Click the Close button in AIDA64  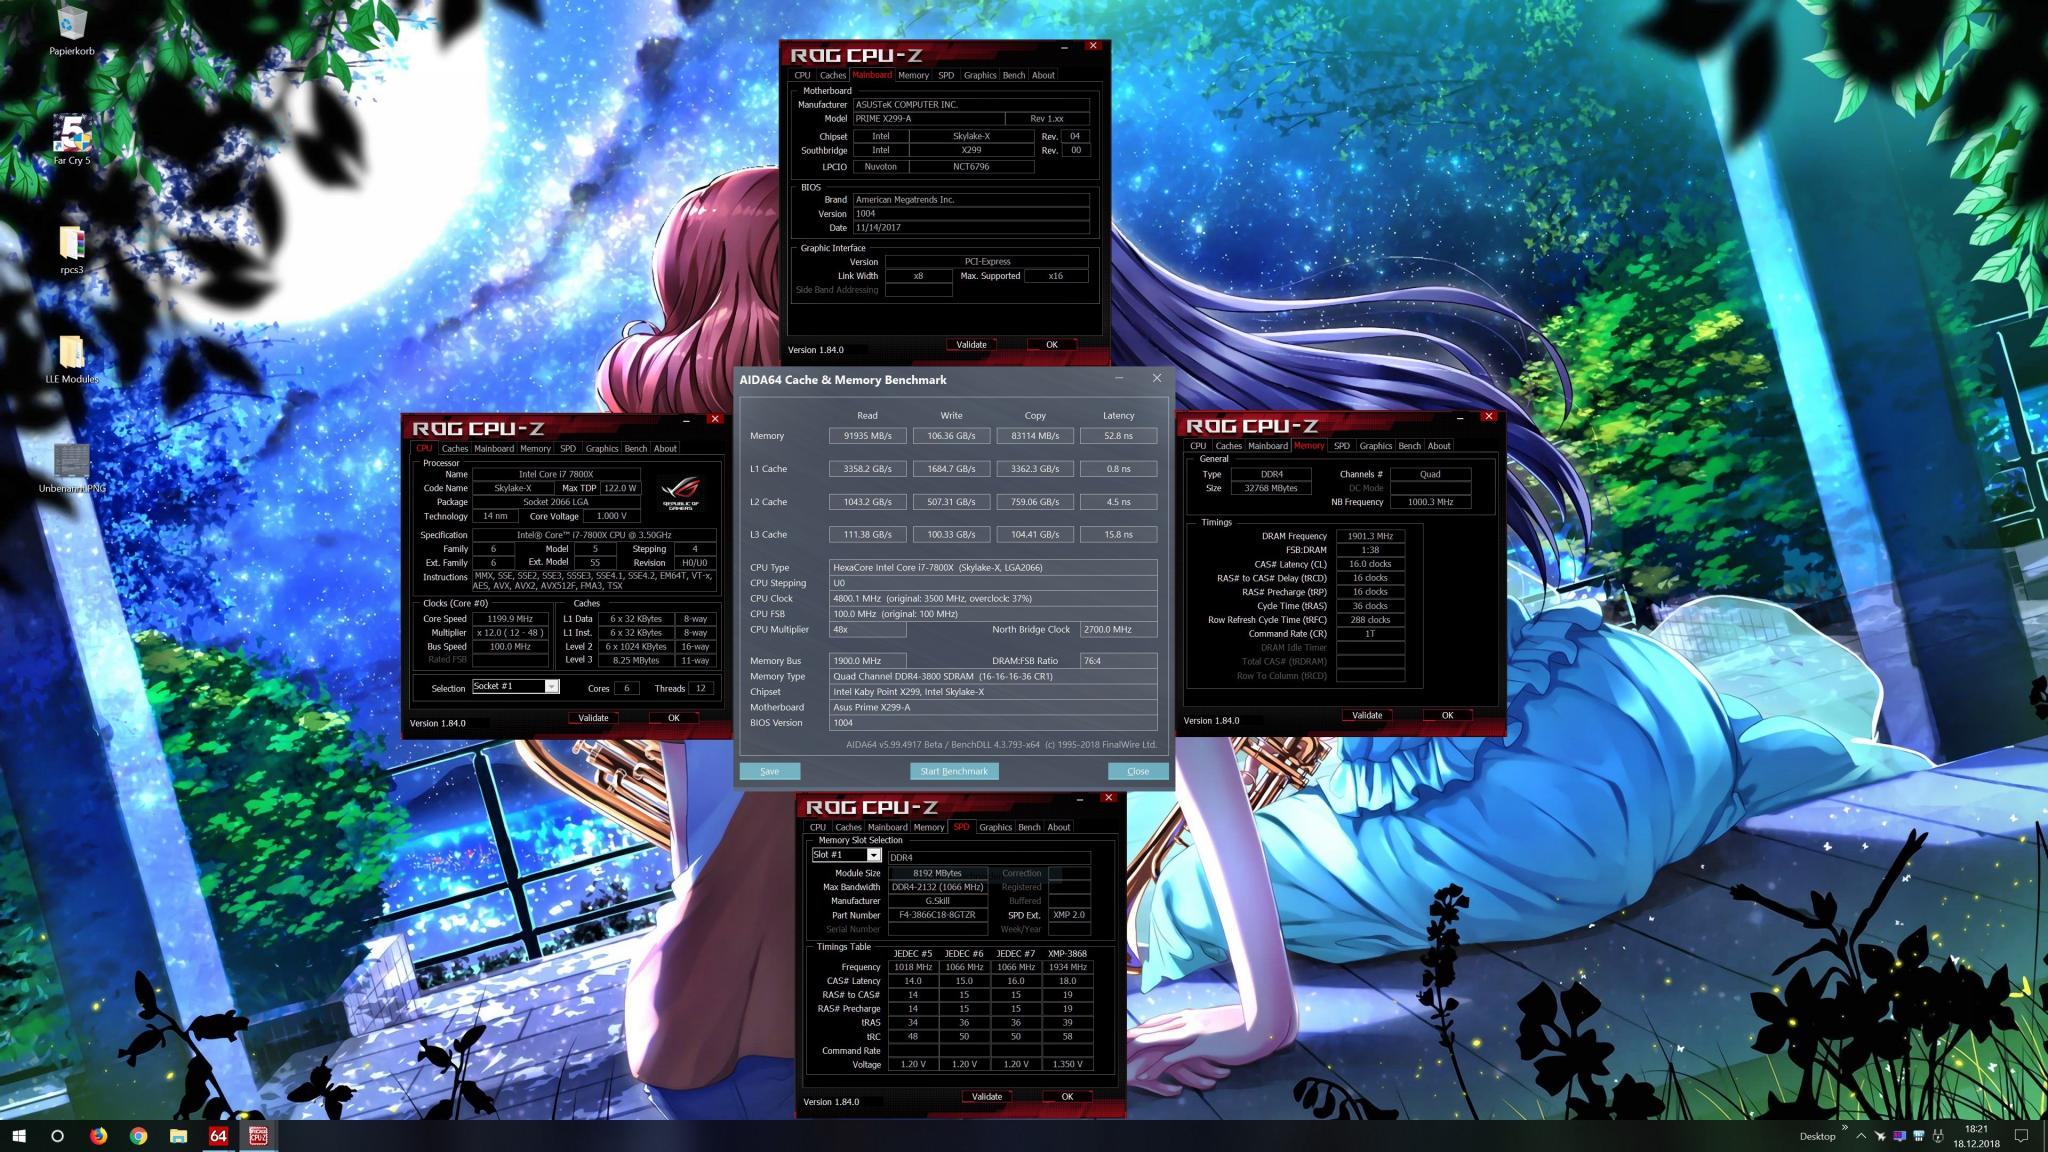click(1138, 771)
